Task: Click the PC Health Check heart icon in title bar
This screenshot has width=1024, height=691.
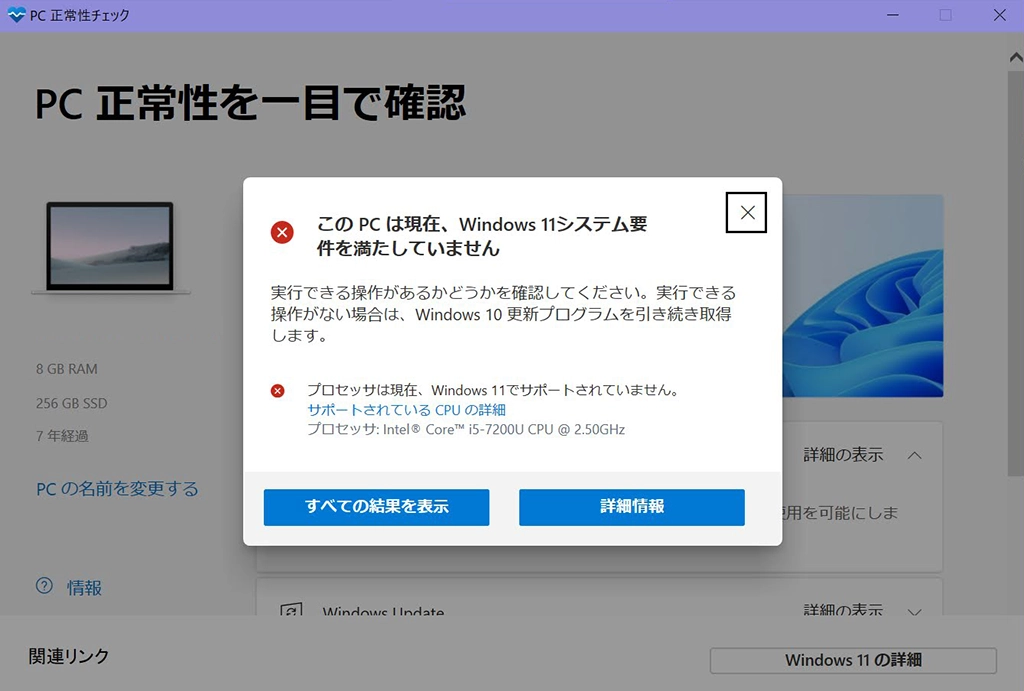Action: click(x=15, y=15)
